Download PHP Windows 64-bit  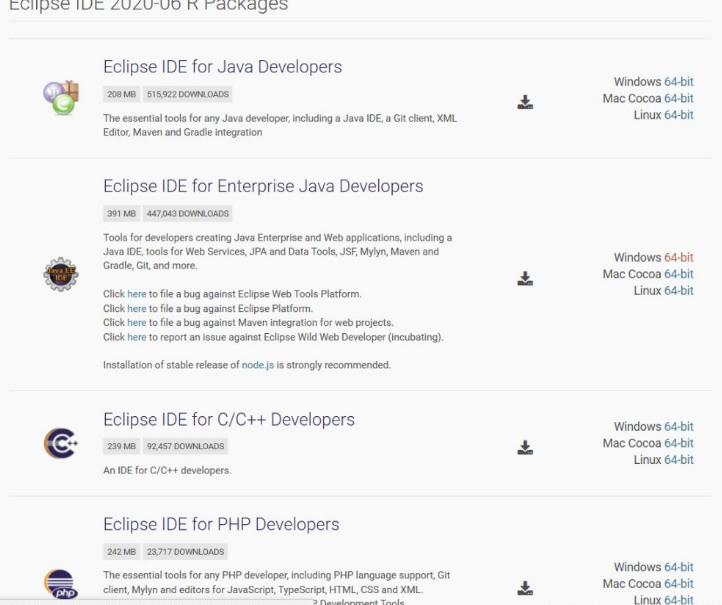pos(679,567)
